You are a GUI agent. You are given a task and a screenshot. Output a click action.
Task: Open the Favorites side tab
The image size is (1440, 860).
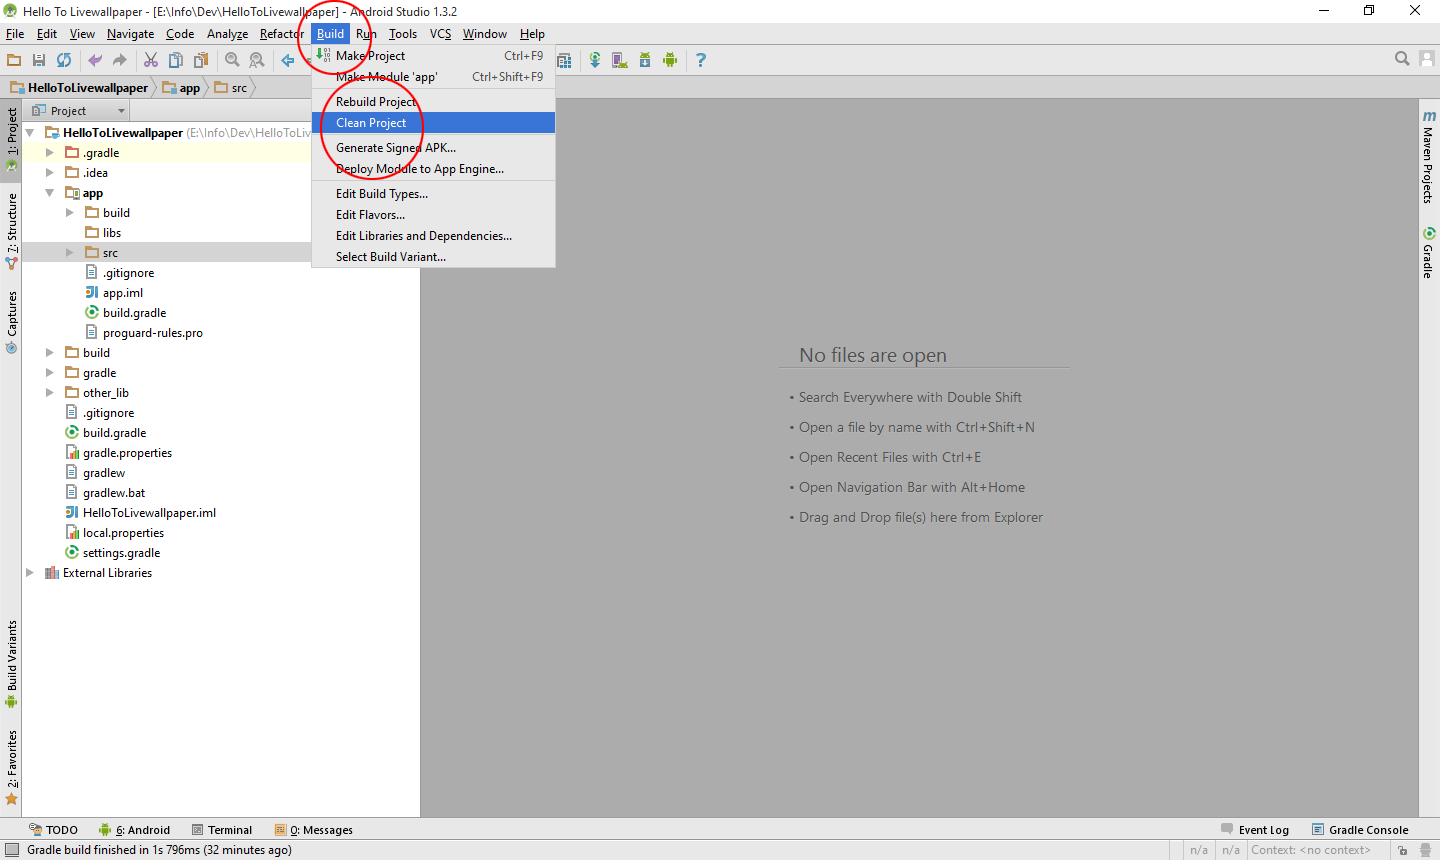click(x=12, y=767)
